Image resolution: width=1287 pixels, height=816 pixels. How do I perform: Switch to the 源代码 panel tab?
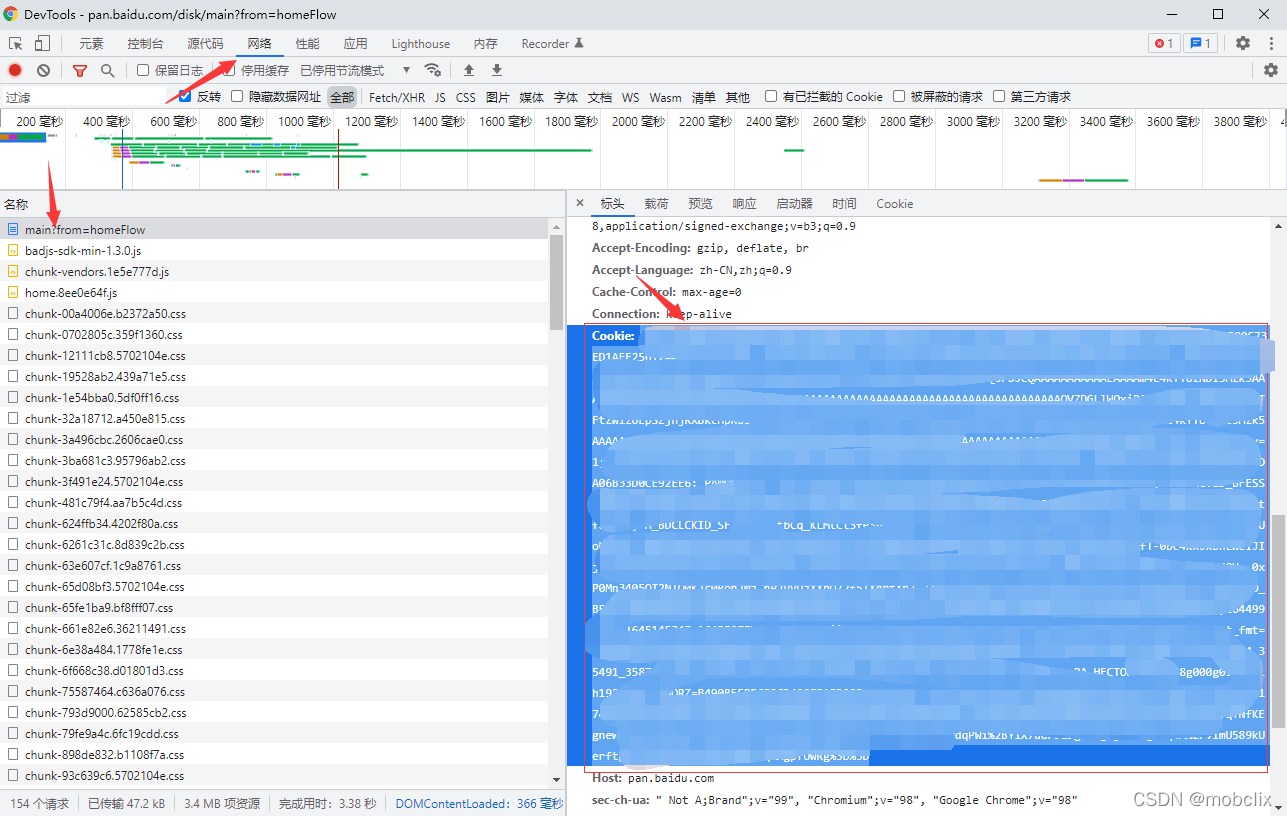205,43
